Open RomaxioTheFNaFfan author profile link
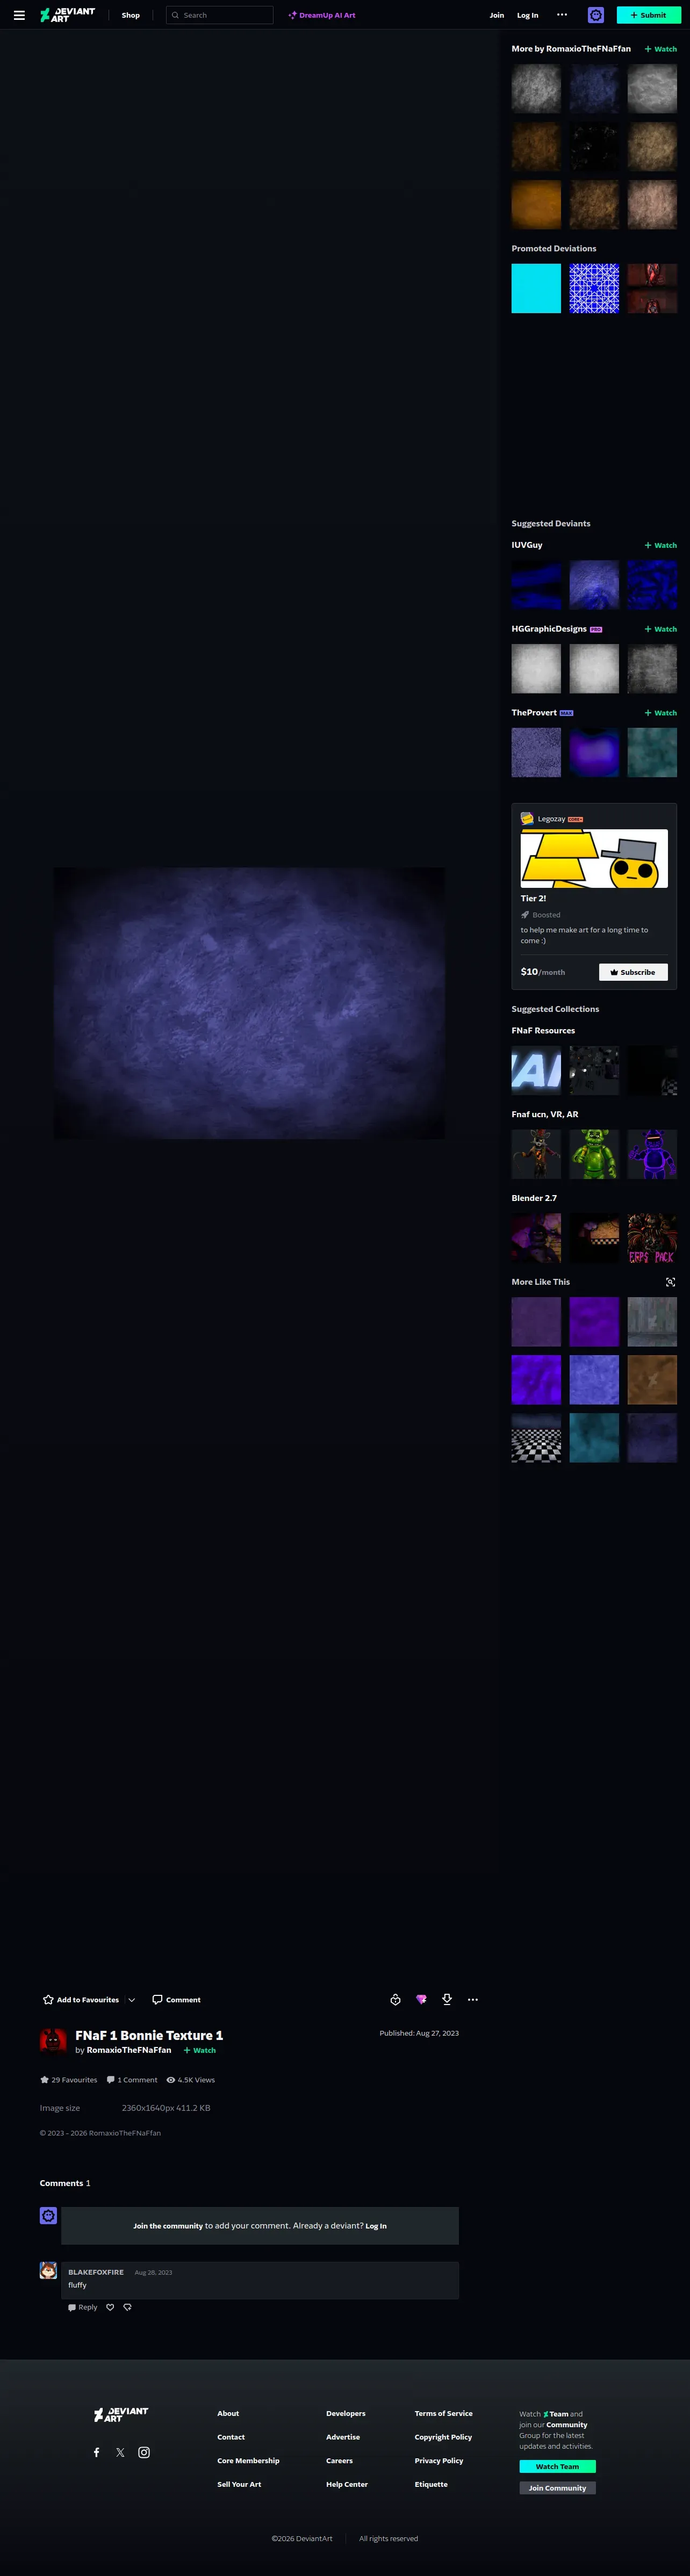The width and height of the screenshot is (690, 2576). point(129,2050)
